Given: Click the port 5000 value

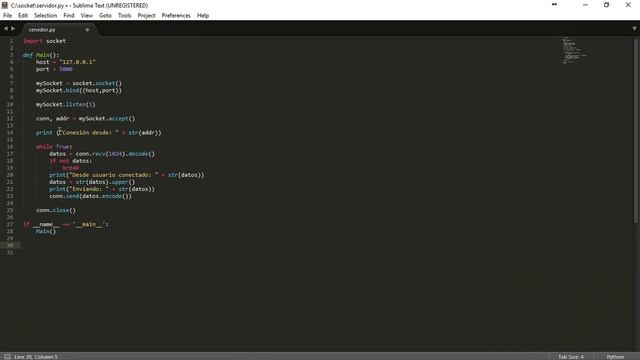Looking at the screenshot, I should [66, 69].
